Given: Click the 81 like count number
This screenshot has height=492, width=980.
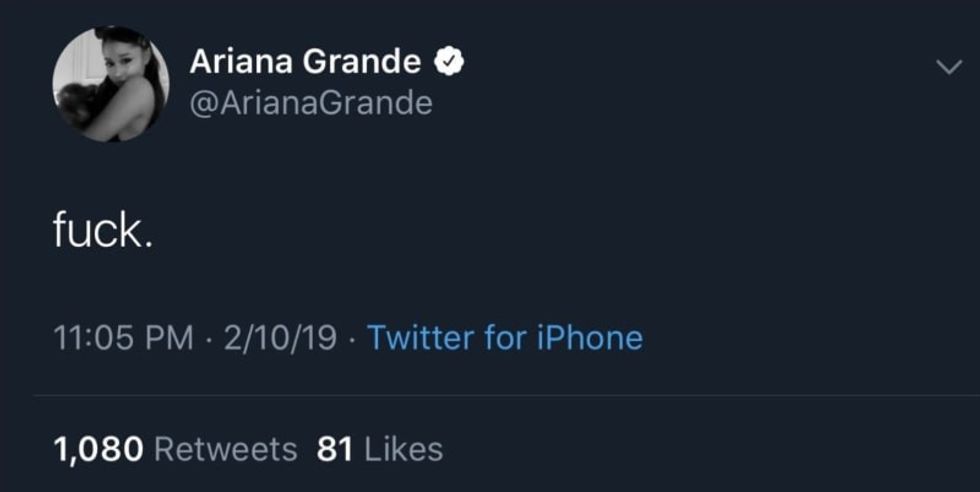Looking at the screenshot, I should (x=335, y=449).
